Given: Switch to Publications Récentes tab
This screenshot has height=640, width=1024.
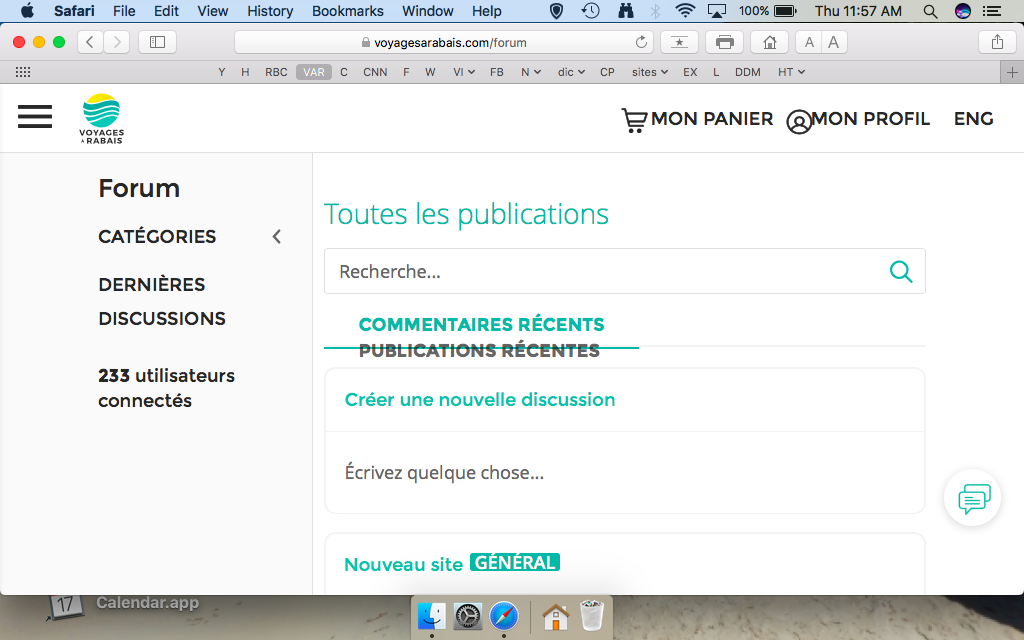Looking at the screenshot, I should coord(479,351).
